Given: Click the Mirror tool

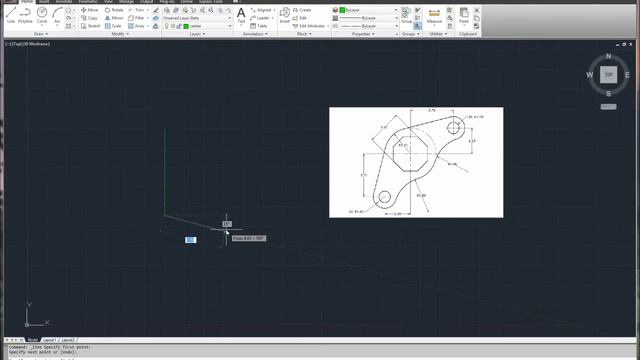Looking at the screenshot, I should [x=114, y=18].
